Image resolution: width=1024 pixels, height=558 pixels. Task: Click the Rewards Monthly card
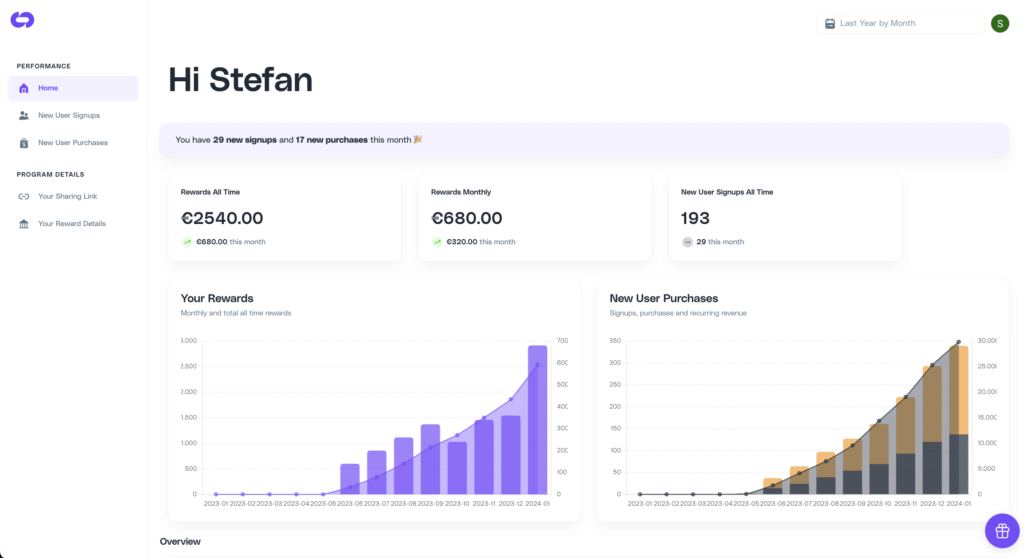tap(534, 217)
